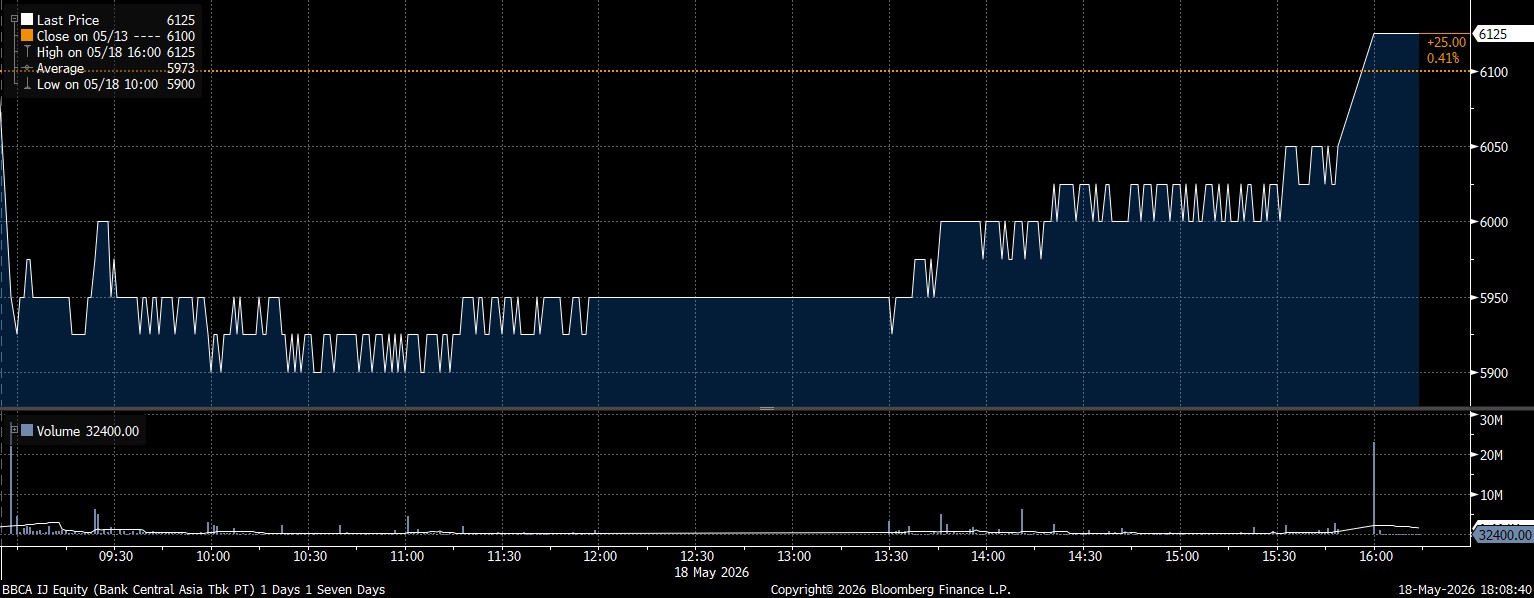Select the Average line icon in legend
Screen dimensions: 1534x598
[27, 68]
